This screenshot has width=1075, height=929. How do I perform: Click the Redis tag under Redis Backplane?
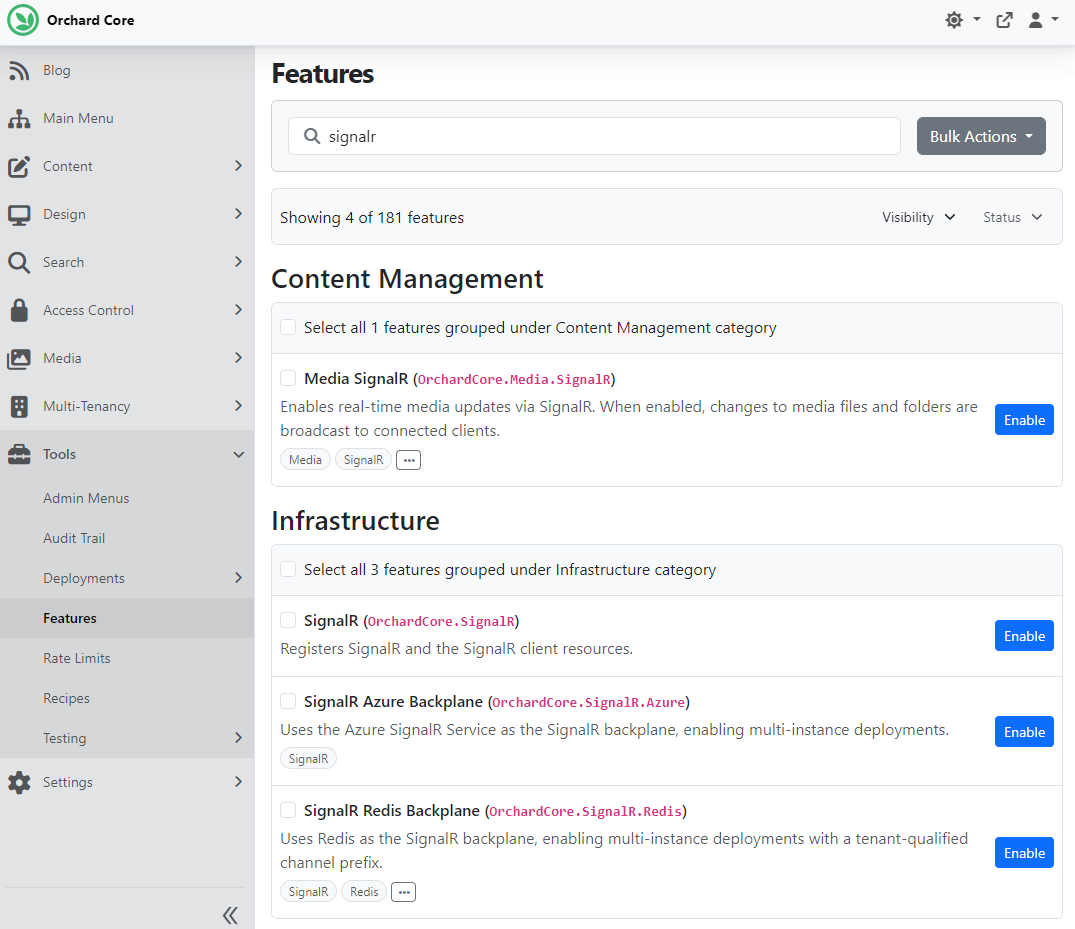[x=364, y=891]
